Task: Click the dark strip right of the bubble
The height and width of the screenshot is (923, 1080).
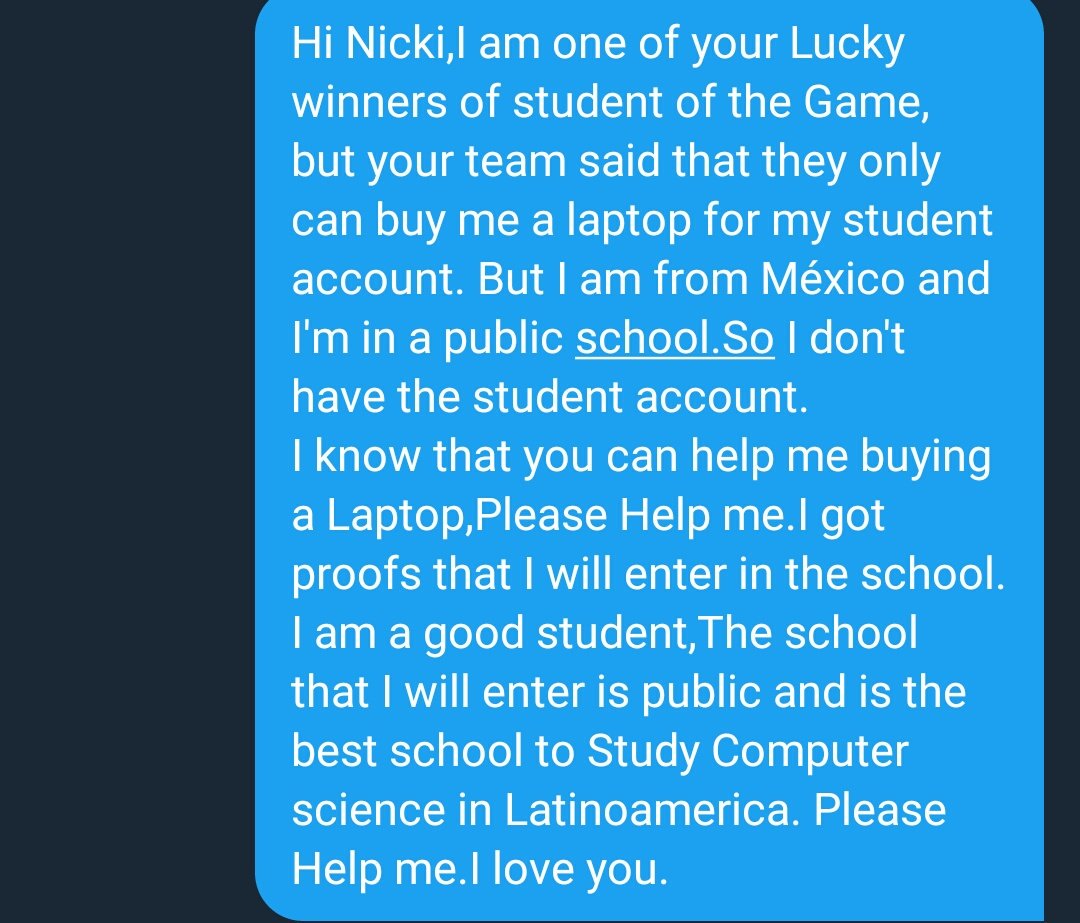Action: click(1062, 462)
